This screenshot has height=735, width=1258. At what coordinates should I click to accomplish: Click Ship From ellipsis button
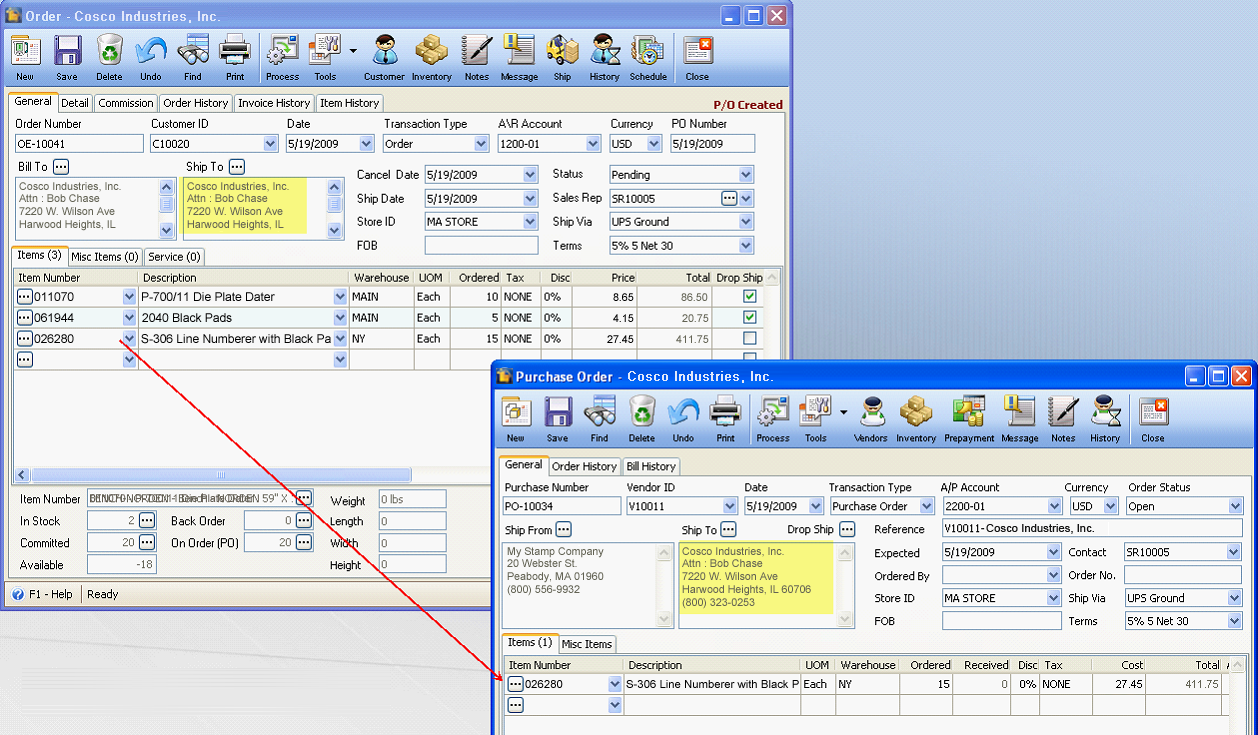[x=564, y=530]
